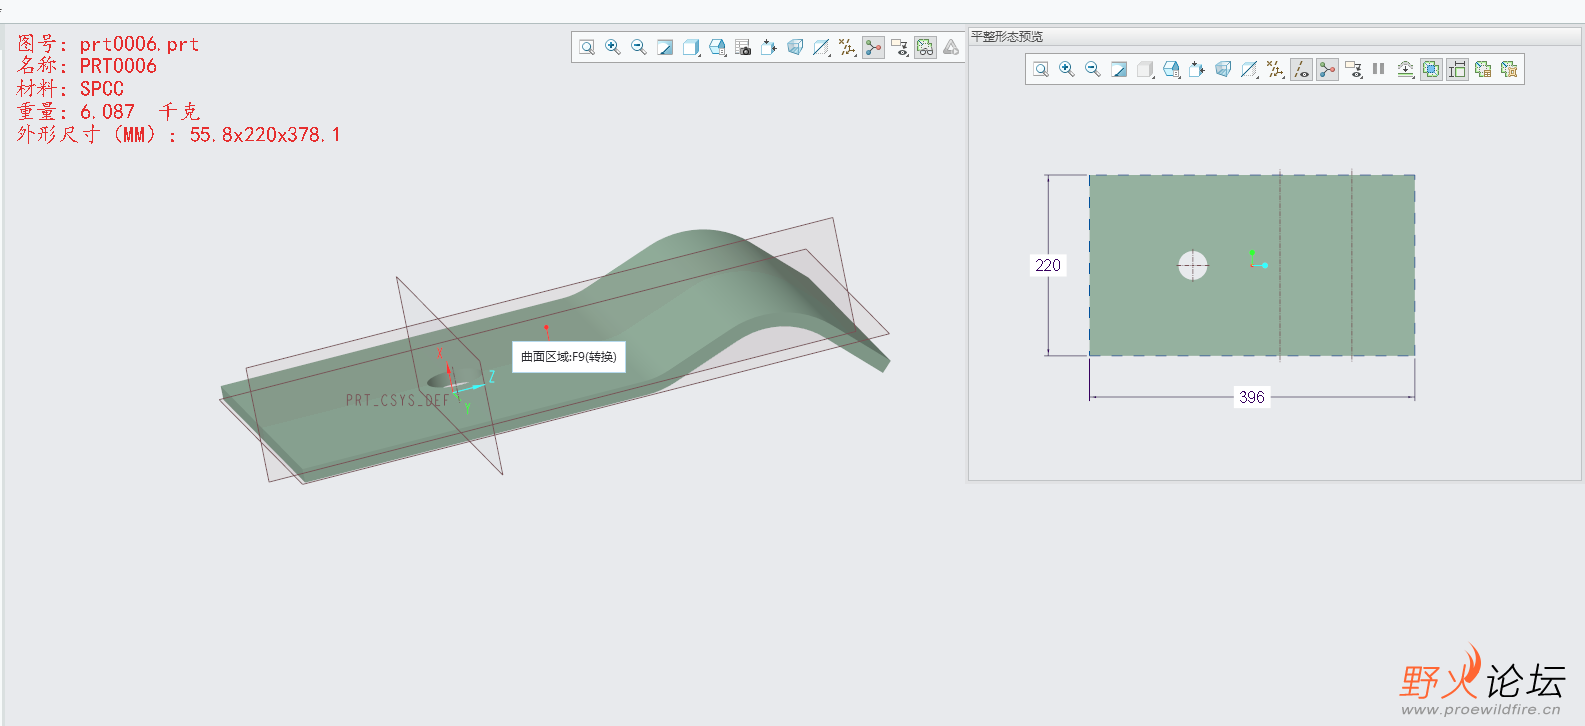Click Zoom In in flat preview toolbar
1585x726 pixels.
[x=1067, y=69]
